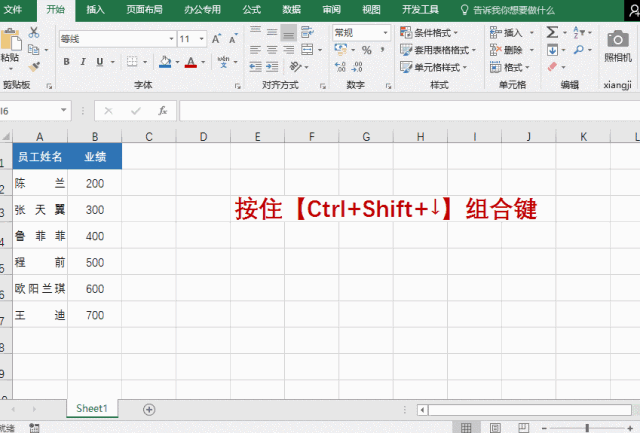640x433 pixels.
Task: Open the 套用表格格式 dropdown
Action: (x=438, y=50)
